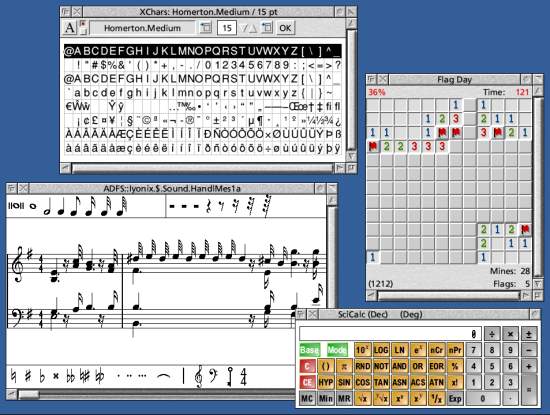Click the XChars vertical scrollbar
Image resolution: width=550 pixels, height=415 pixels.
tap(351, 90)
